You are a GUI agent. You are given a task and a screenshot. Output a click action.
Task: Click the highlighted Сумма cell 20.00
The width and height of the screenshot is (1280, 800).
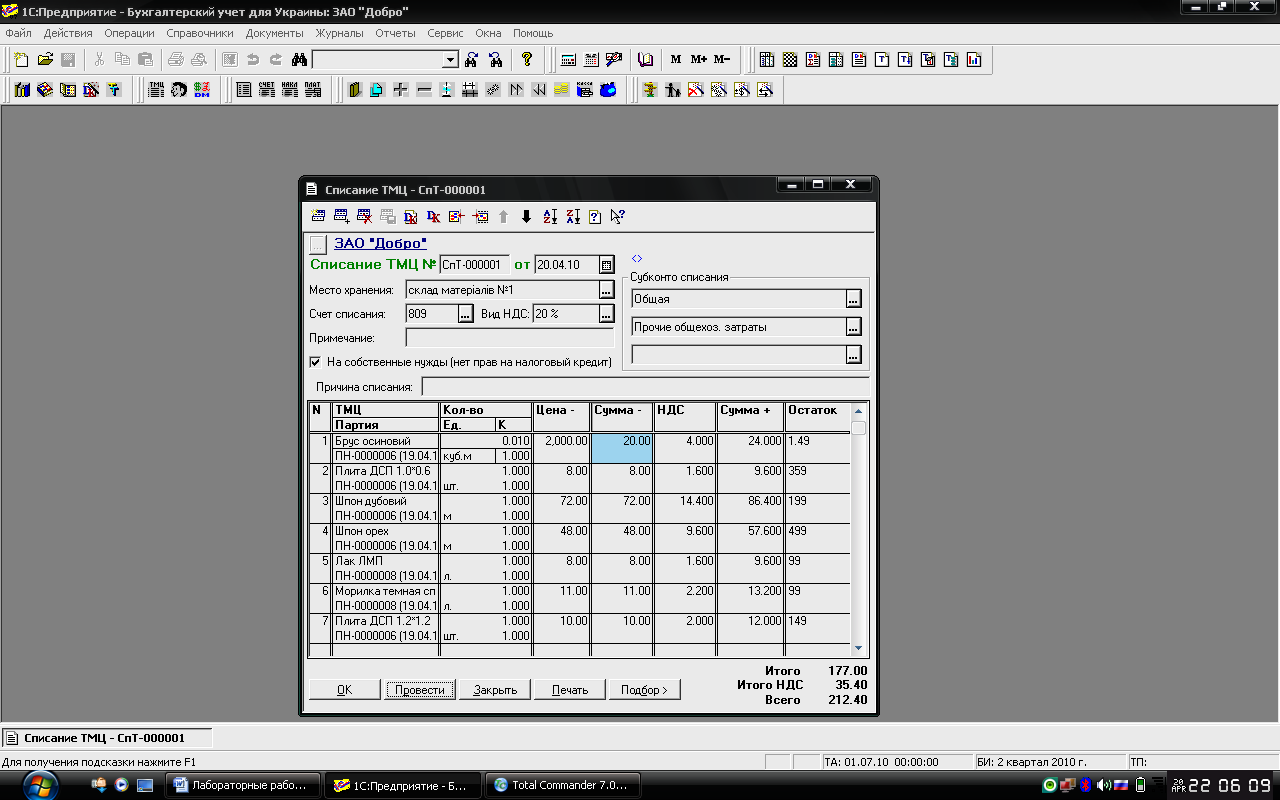[x=622, y=448]
